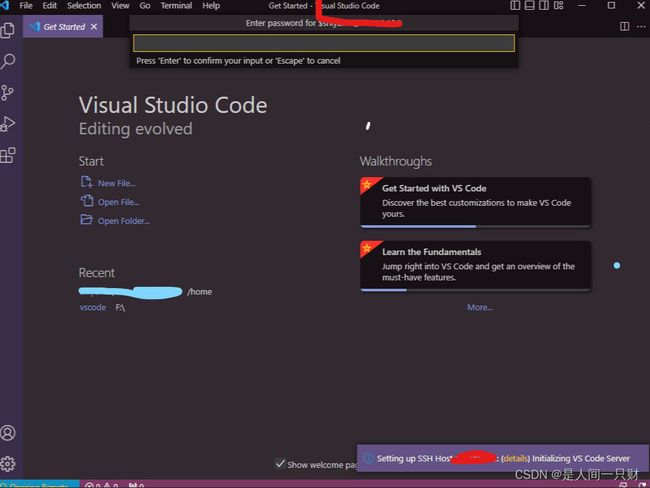Open the Edit menu
This screenshot has width=650, height=488.
point(49,5)
